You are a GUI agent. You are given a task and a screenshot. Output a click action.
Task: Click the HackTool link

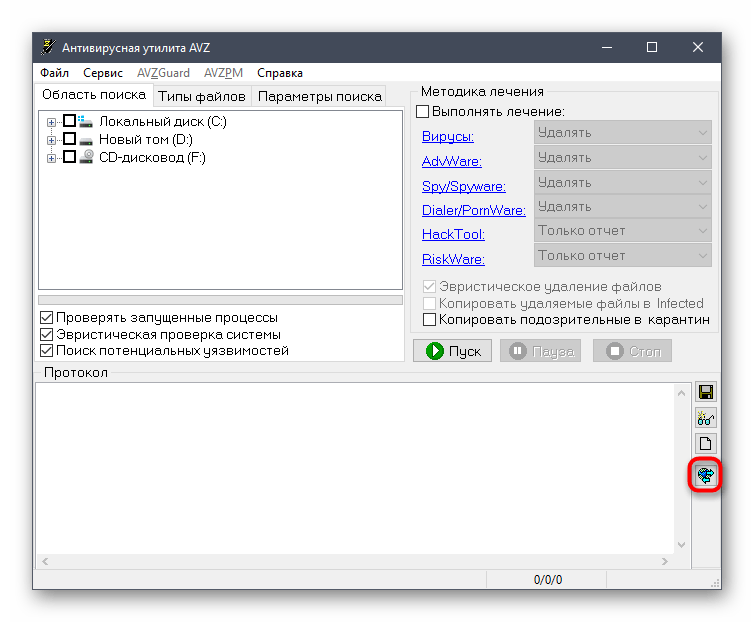[453, 234]
